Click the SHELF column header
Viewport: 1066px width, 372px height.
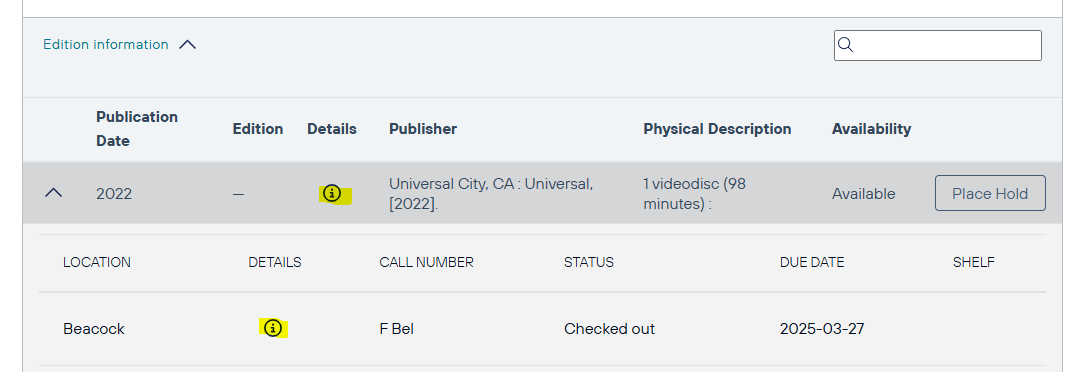[x=974, y=263]
